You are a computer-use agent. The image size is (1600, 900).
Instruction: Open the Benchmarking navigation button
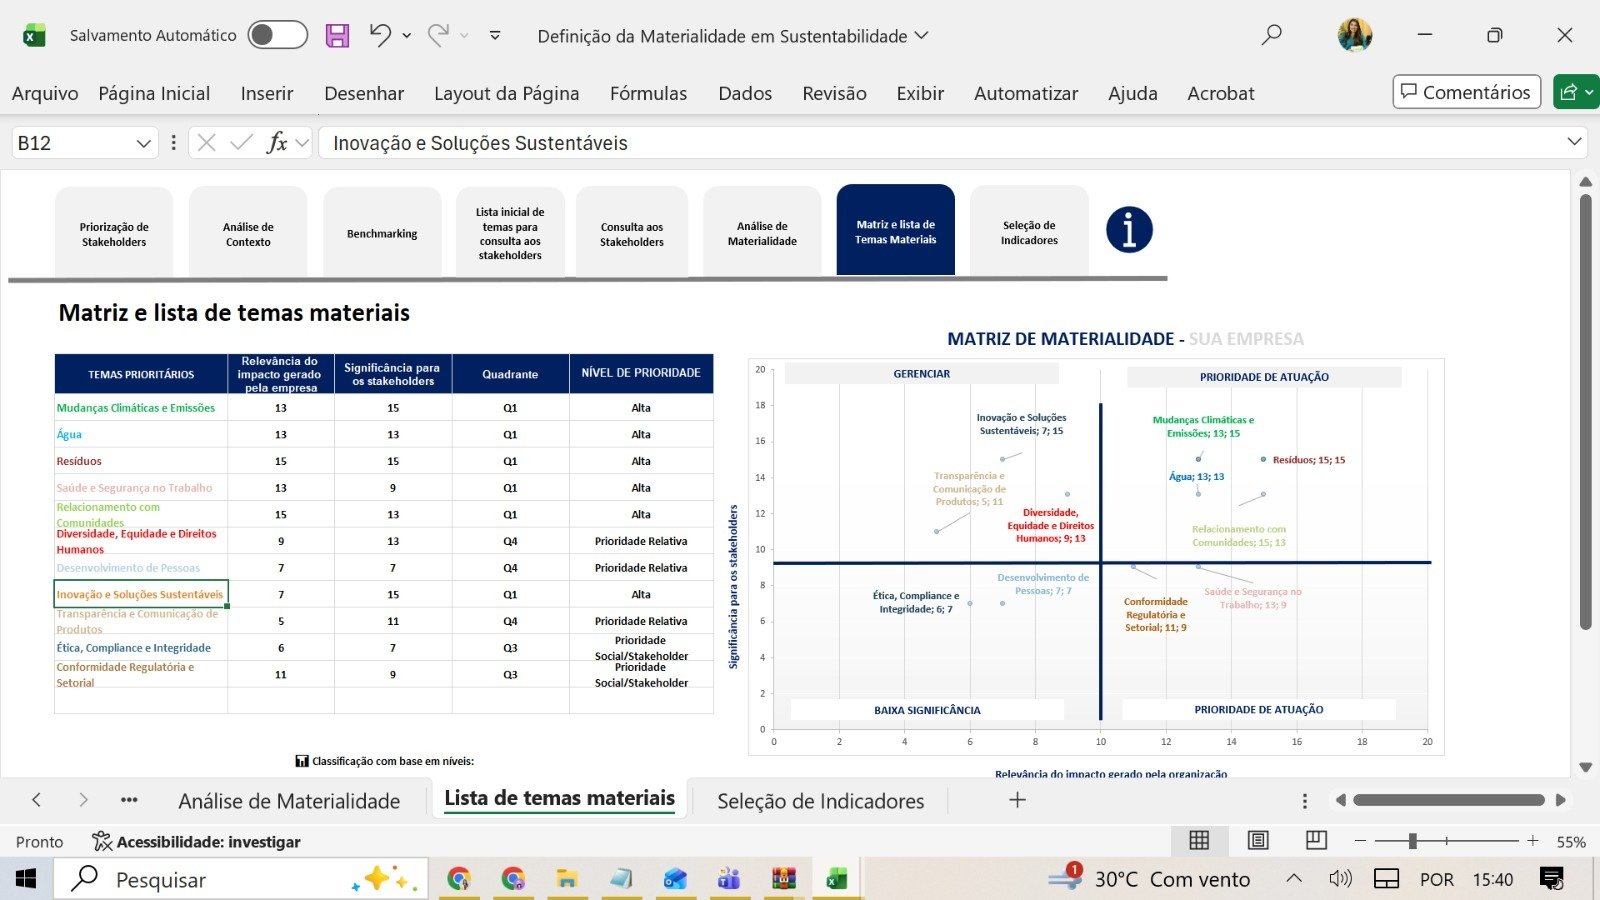[382, 232]
